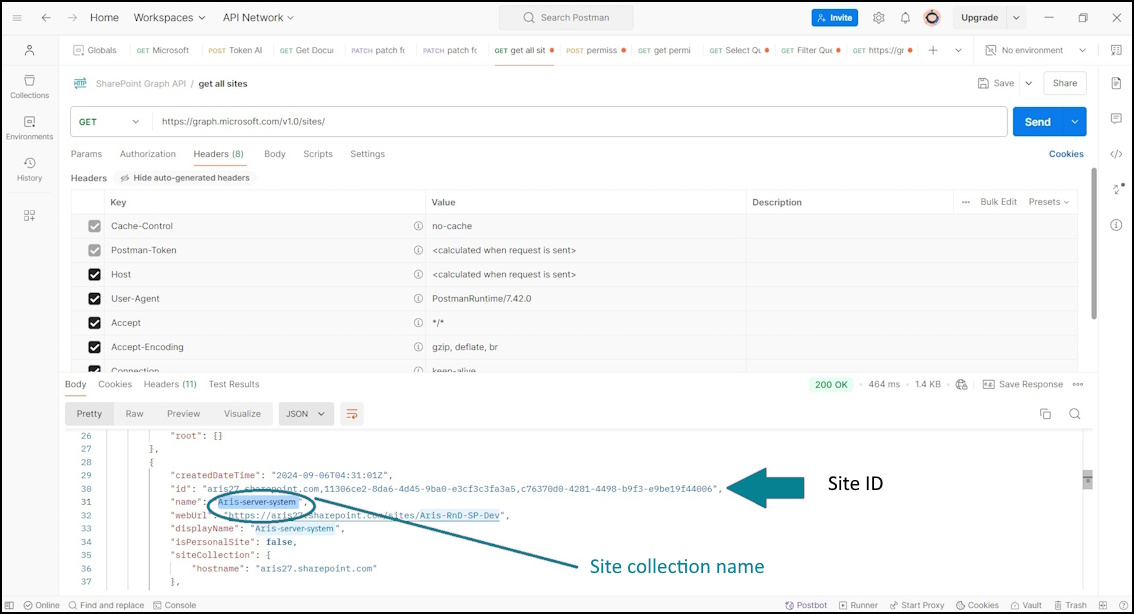Click the Send button

point(1038,121)
